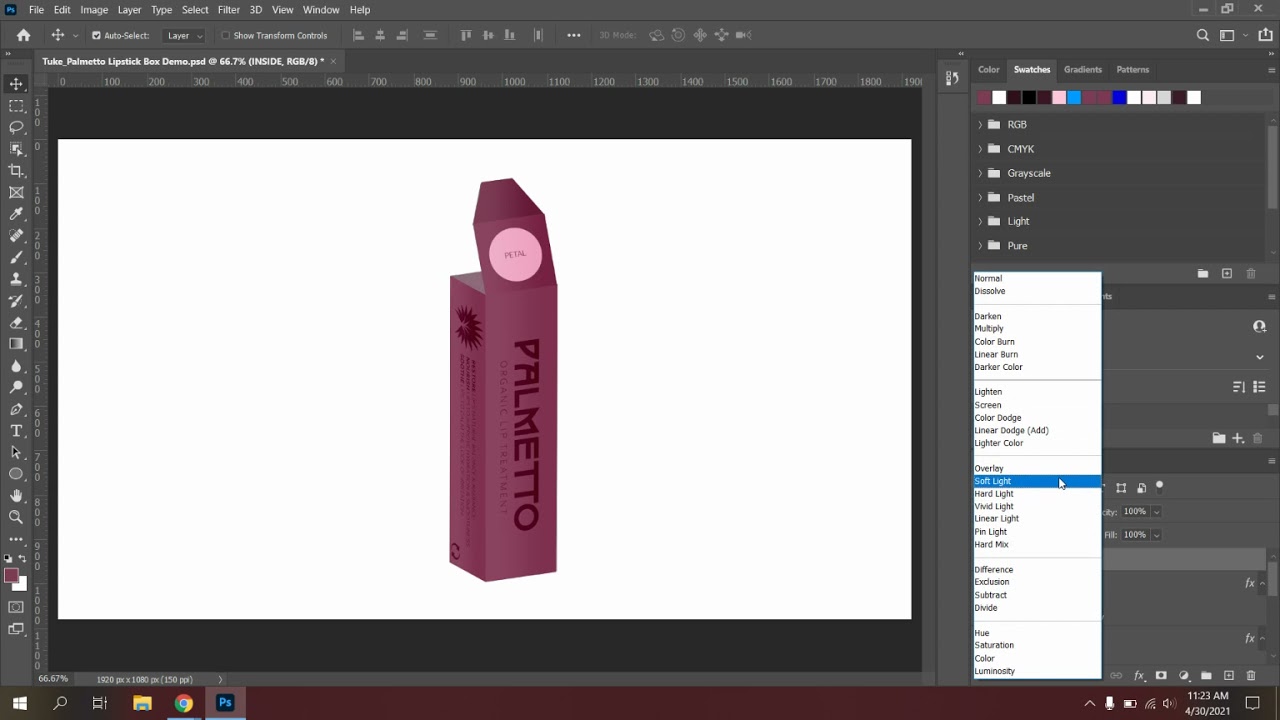The image size is (1280, 720).
Task: Open Chrome from the Windows taskbar
Action: [183, 703]
